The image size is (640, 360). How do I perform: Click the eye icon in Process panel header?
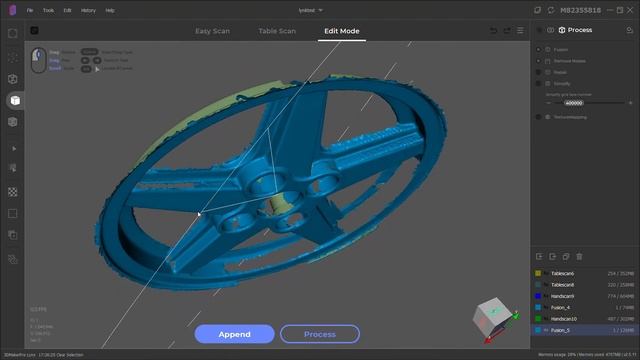coord(550,30)
